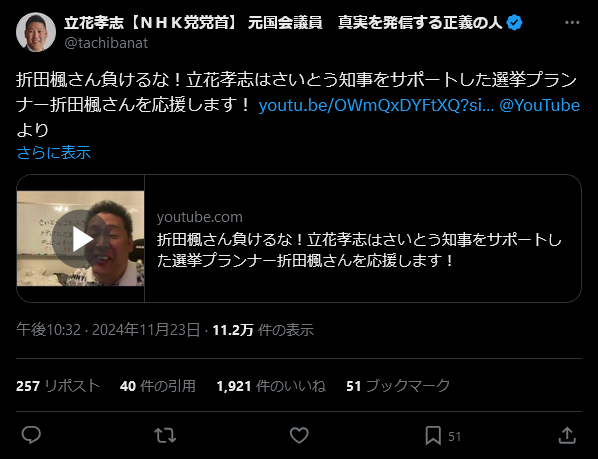Viewport: 598px width, 459px height.
Task: Open the @tachibanat handle
Action: tap(106, 43)
